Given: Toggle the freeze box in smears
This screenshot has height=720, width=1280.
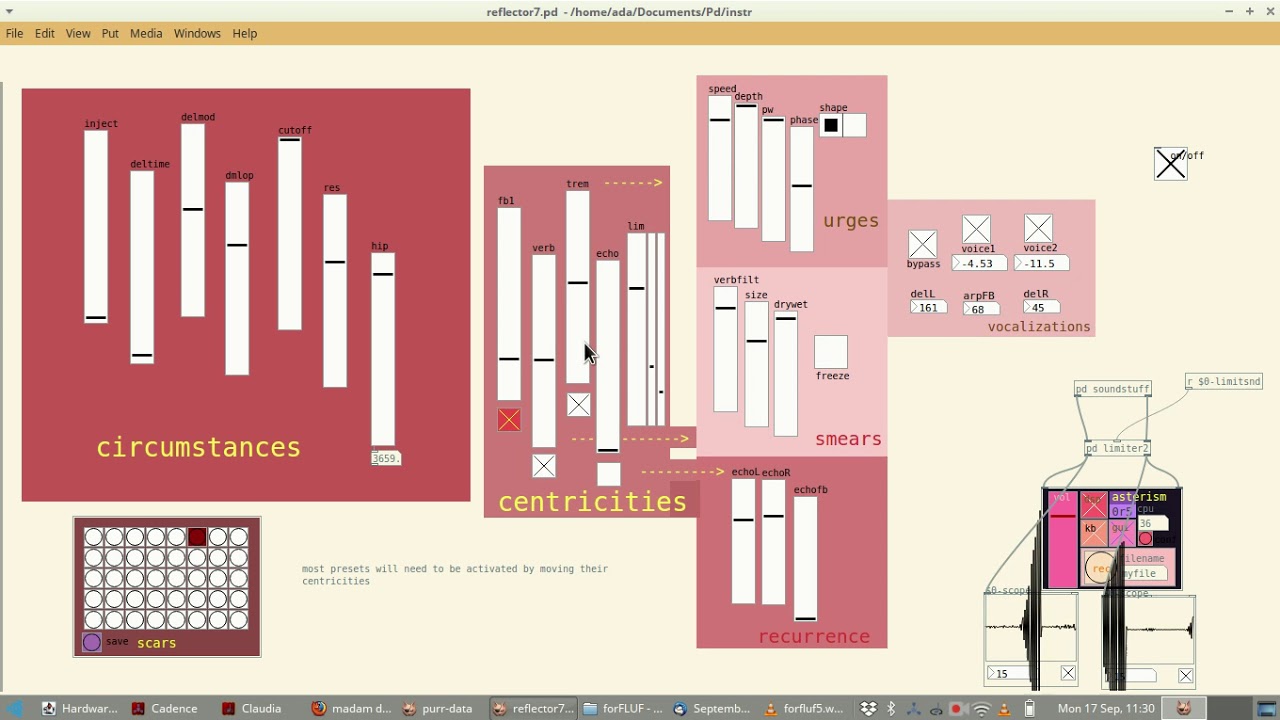Looking at the screenshot, I should point(831,352).
